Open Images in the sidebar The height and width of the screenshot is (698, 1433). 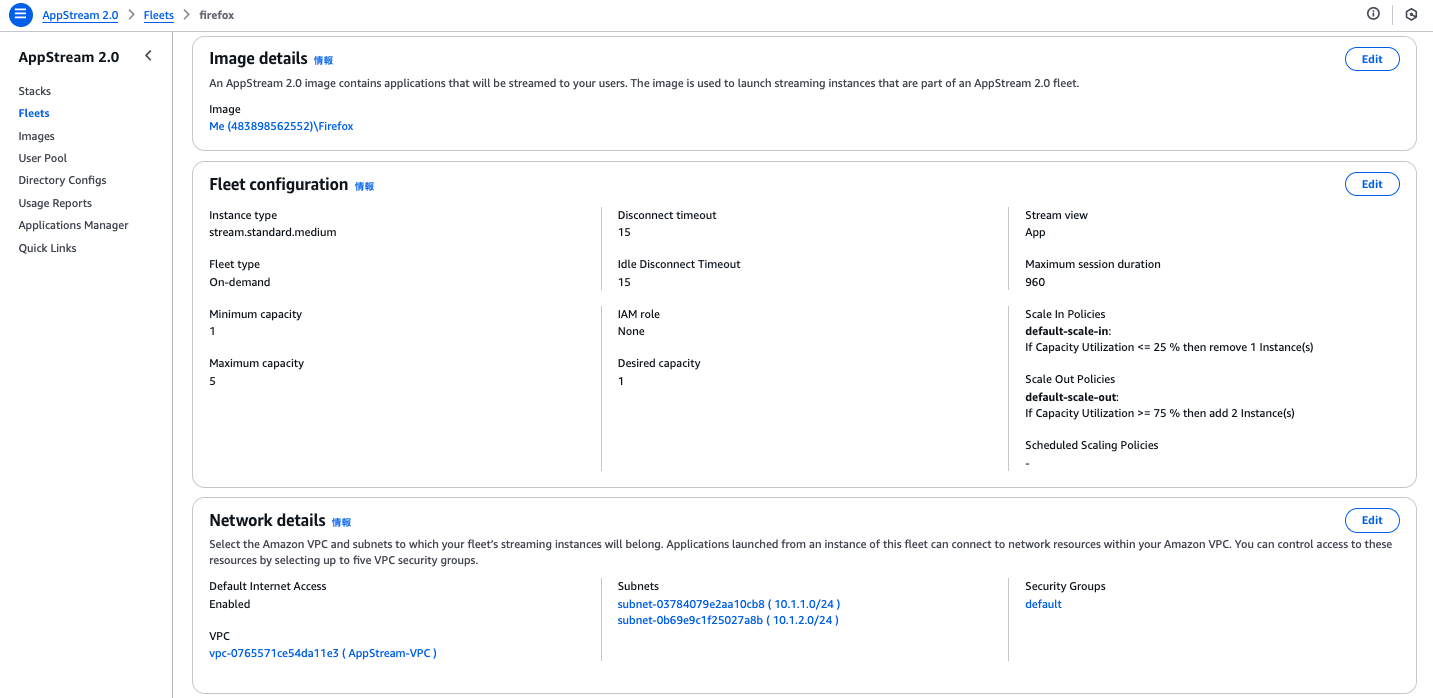[x=37, y=136]
